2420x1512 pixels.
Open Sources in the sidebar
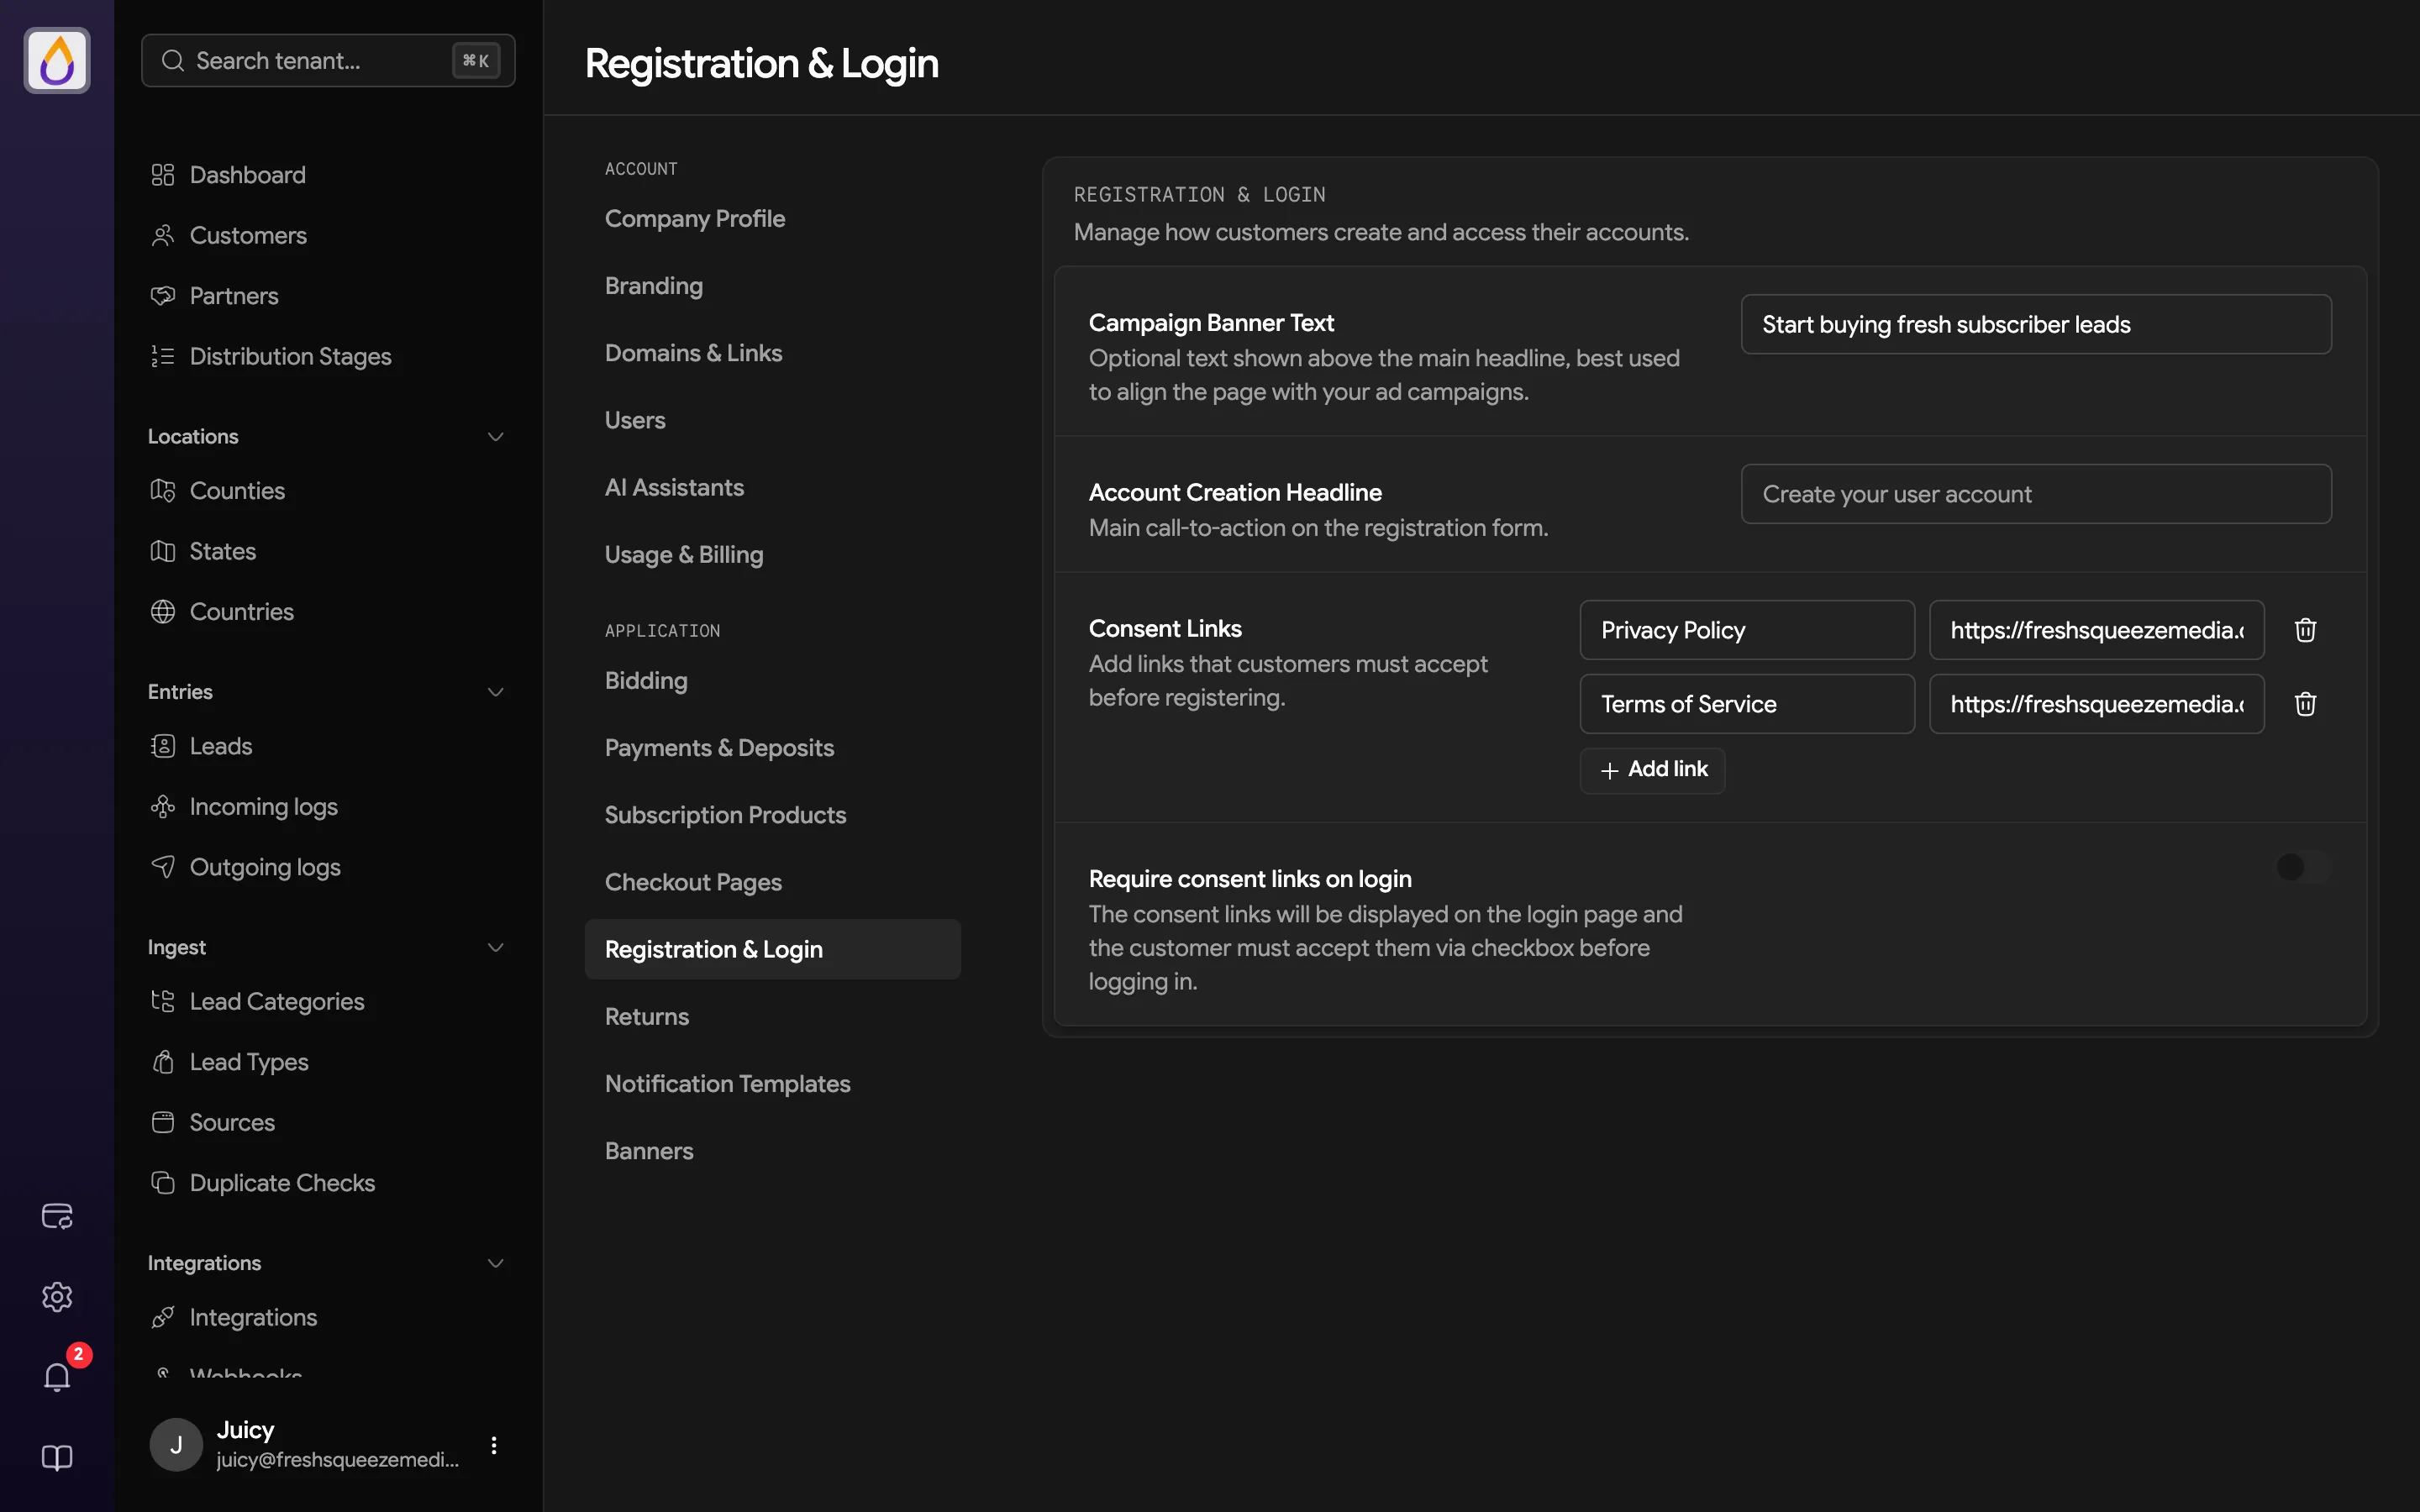tap(328, 1122)
